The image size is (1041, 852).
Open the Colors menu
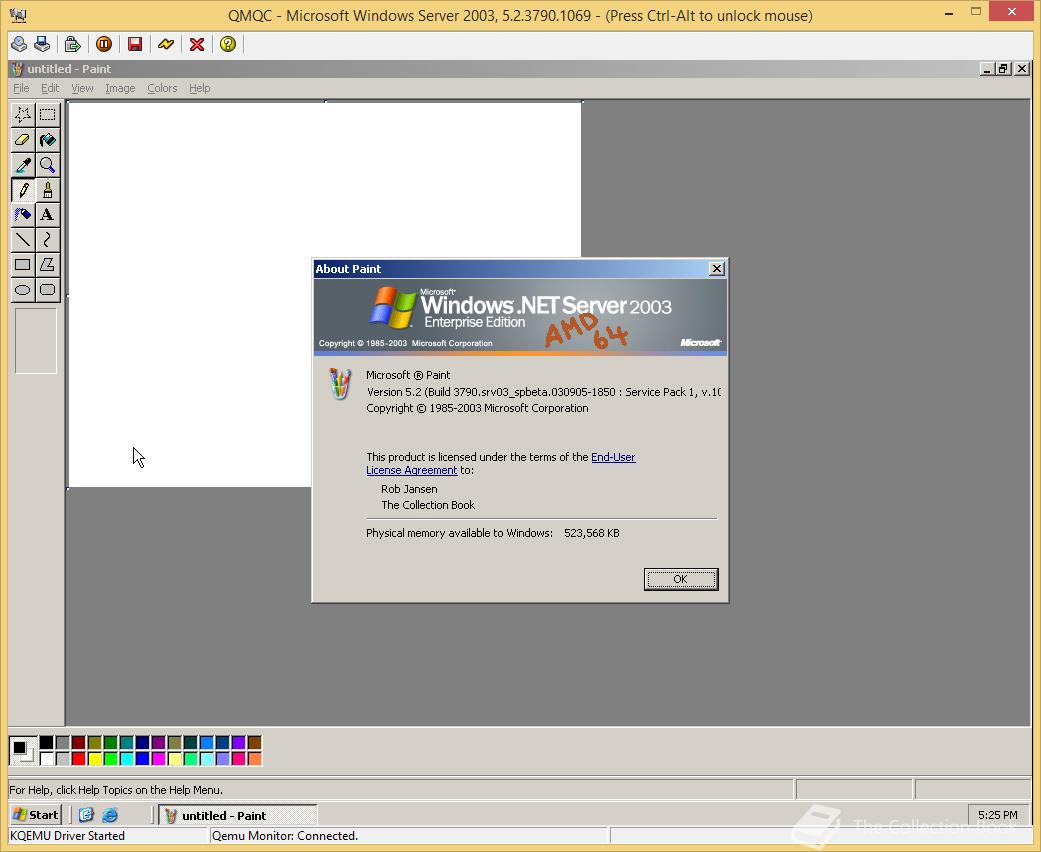pyautogui.click(x=162, y=88)
